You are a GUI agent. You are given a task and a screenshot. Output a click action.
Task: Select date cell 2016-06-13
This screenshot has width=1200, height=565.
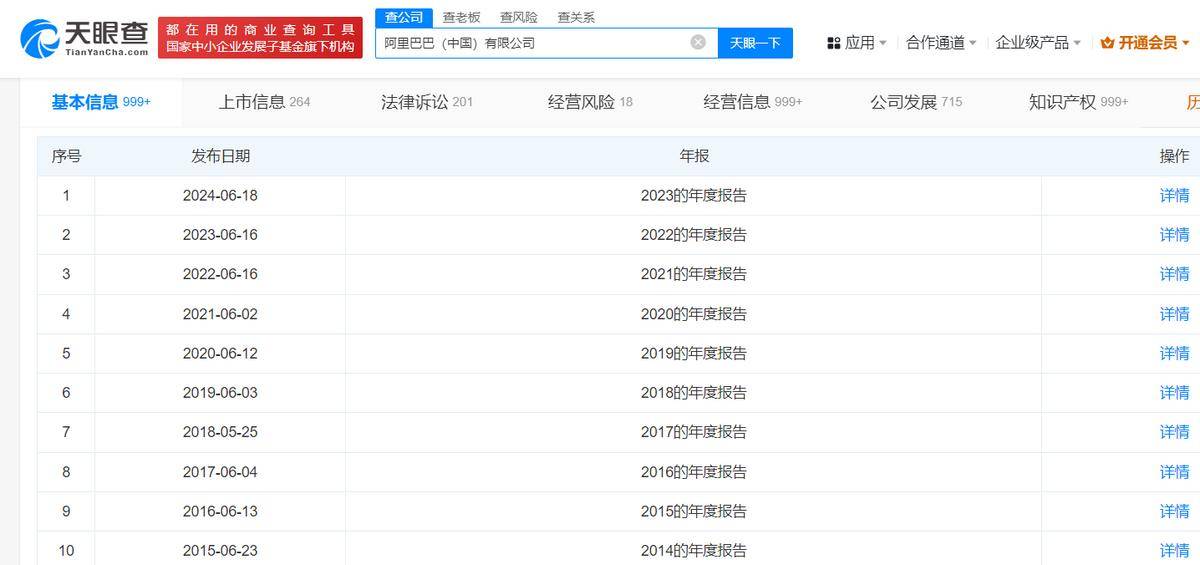pyautogui.click(x=220, y=512)
